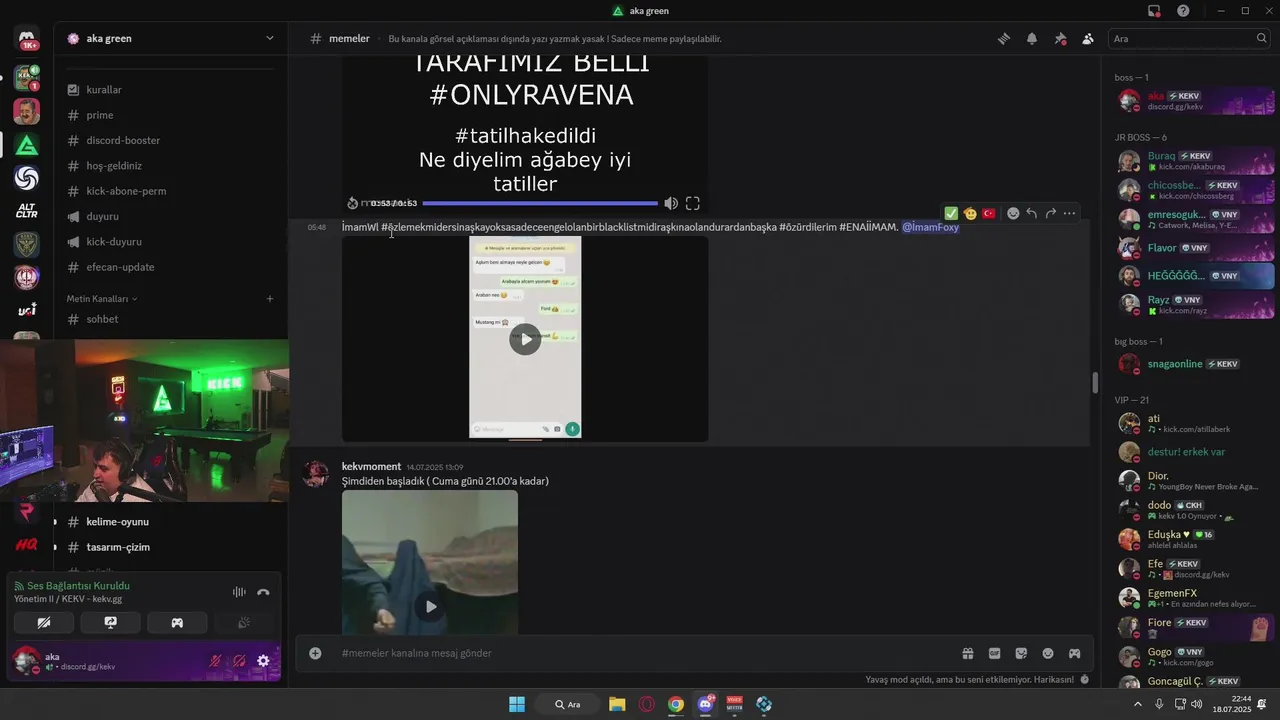Open kekvmoment's profile from username

371,467
